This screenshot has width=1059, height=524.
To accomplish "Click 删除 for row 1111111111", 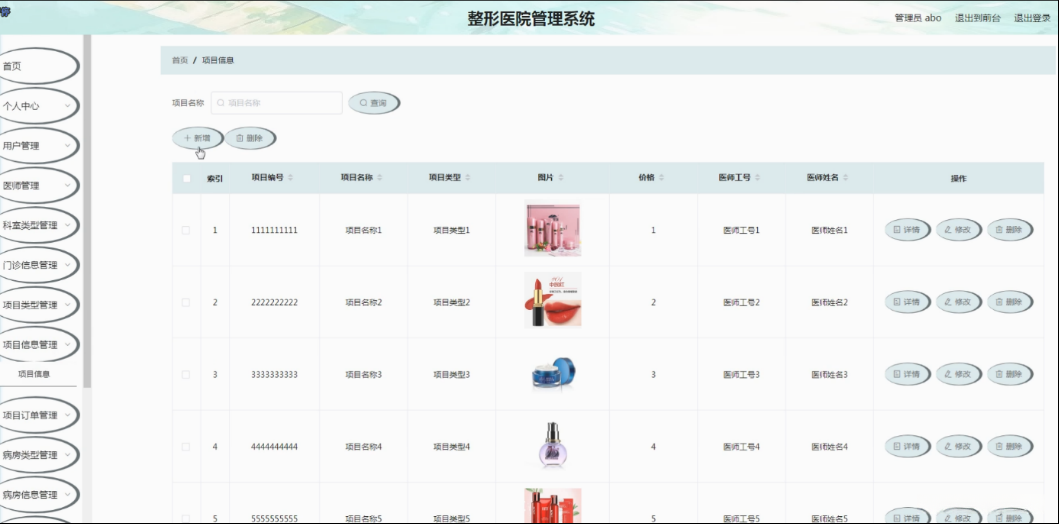I will point(1009,230).
